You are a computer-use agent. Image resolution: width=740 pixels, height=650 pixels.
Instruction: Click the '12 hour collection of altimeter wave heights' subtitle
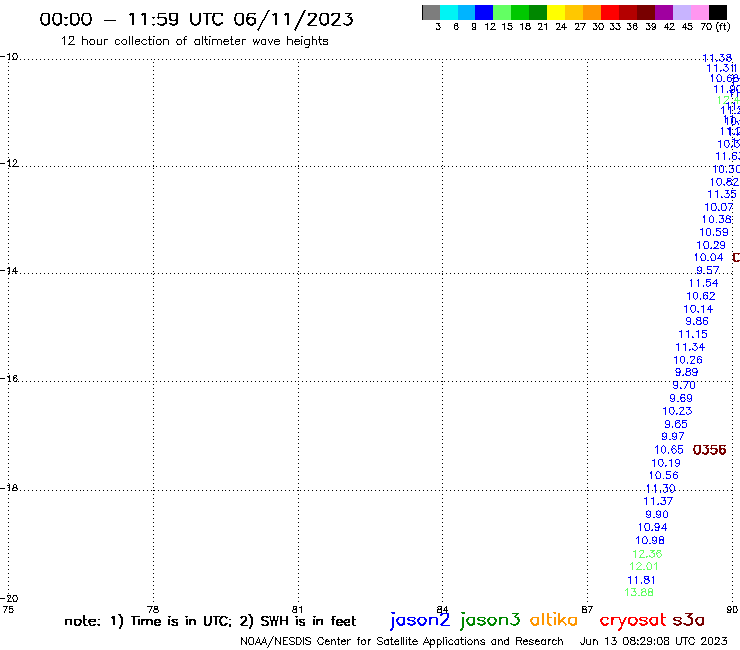(x=194, y=41)
